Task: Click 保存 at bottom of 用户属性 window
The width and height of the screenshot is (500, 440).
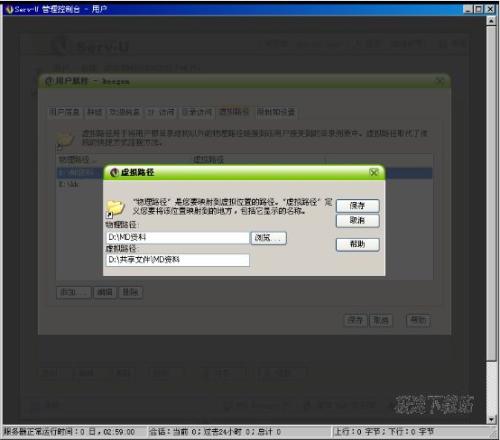Action: (x=355, y=320)
